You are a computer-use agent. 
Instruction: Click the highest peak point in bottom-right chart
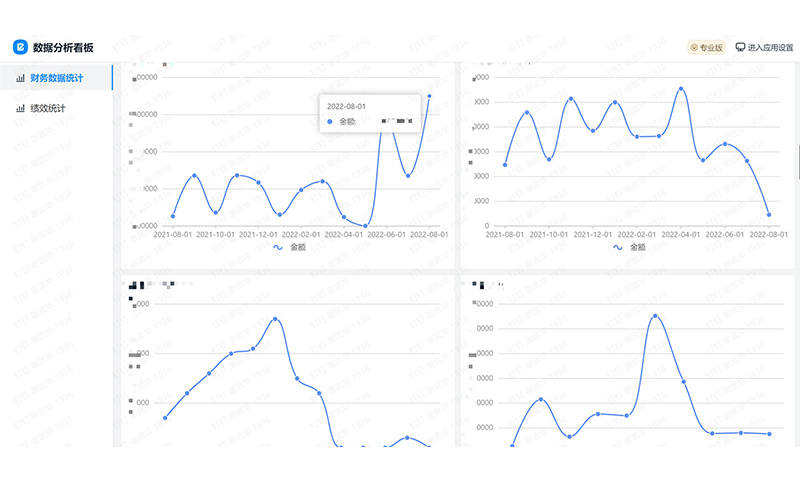point(655,316)
